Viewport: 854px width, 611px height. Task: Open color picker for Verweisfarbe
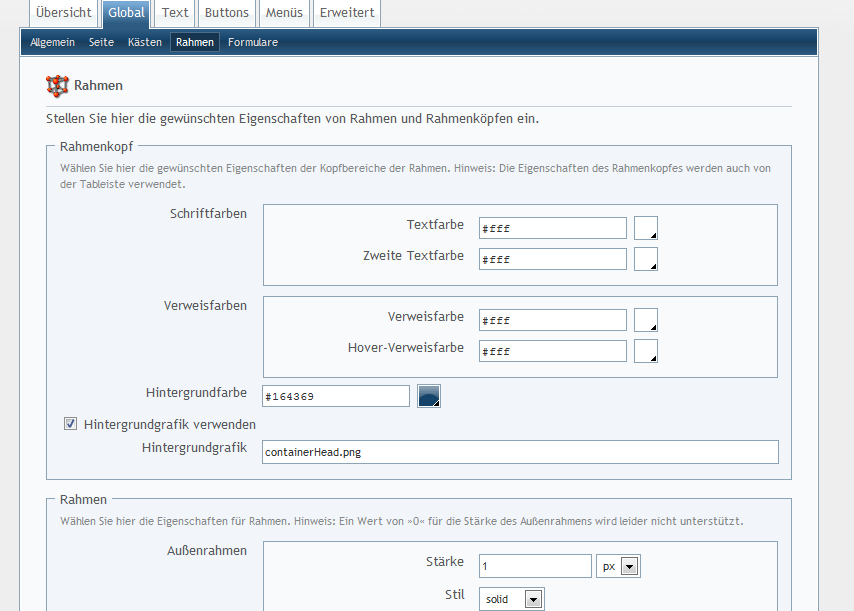click(x=646, y=320)
